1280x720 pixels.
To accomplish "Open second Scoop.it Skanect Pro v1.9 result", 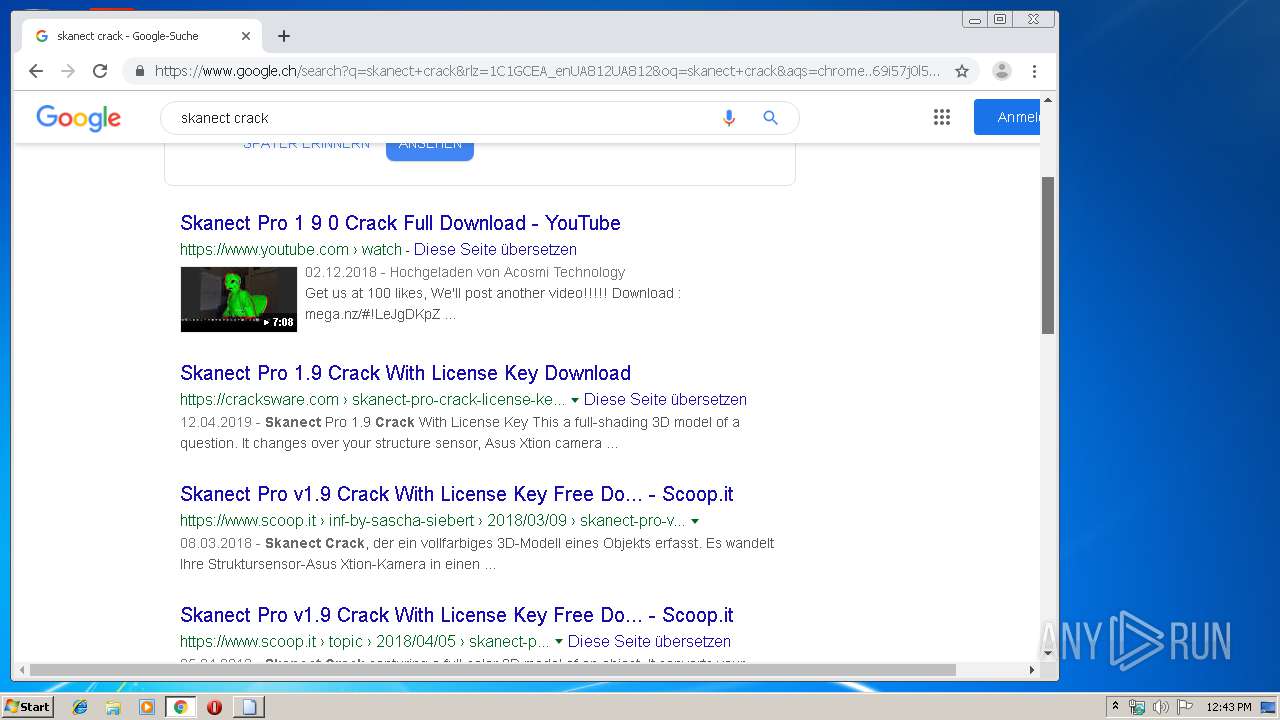I will point(457,615).
